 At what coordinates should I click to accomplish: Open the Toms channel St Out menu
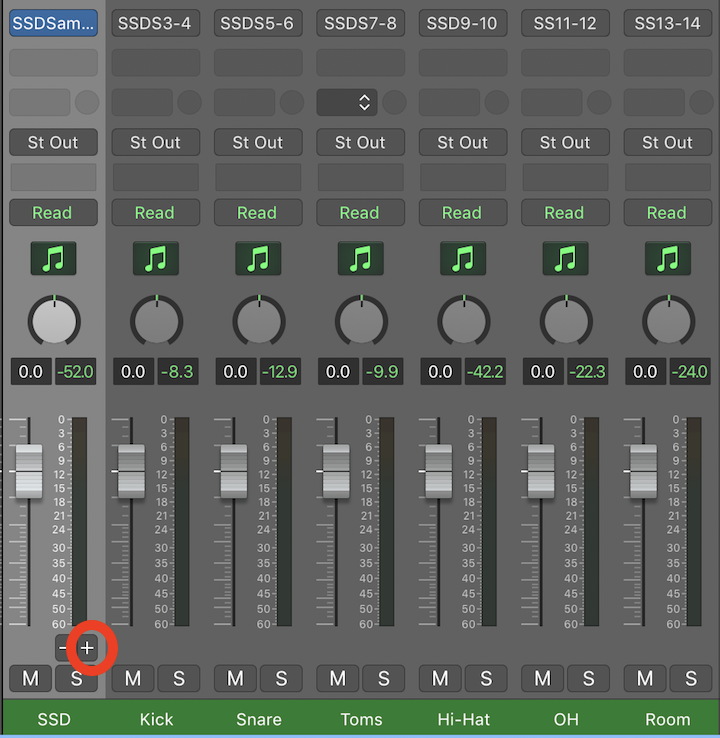point(360,142)
